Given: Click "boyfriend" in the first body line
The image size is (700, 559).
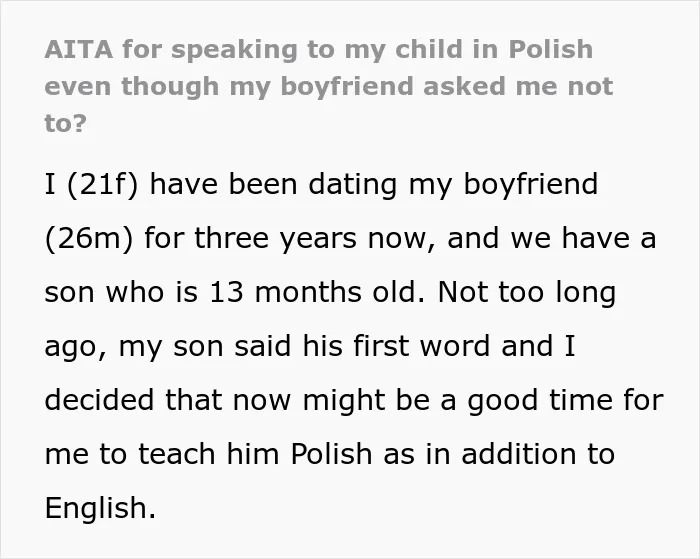Looking at the screenshot, I should pyautogui.click(x=531, y=184).
